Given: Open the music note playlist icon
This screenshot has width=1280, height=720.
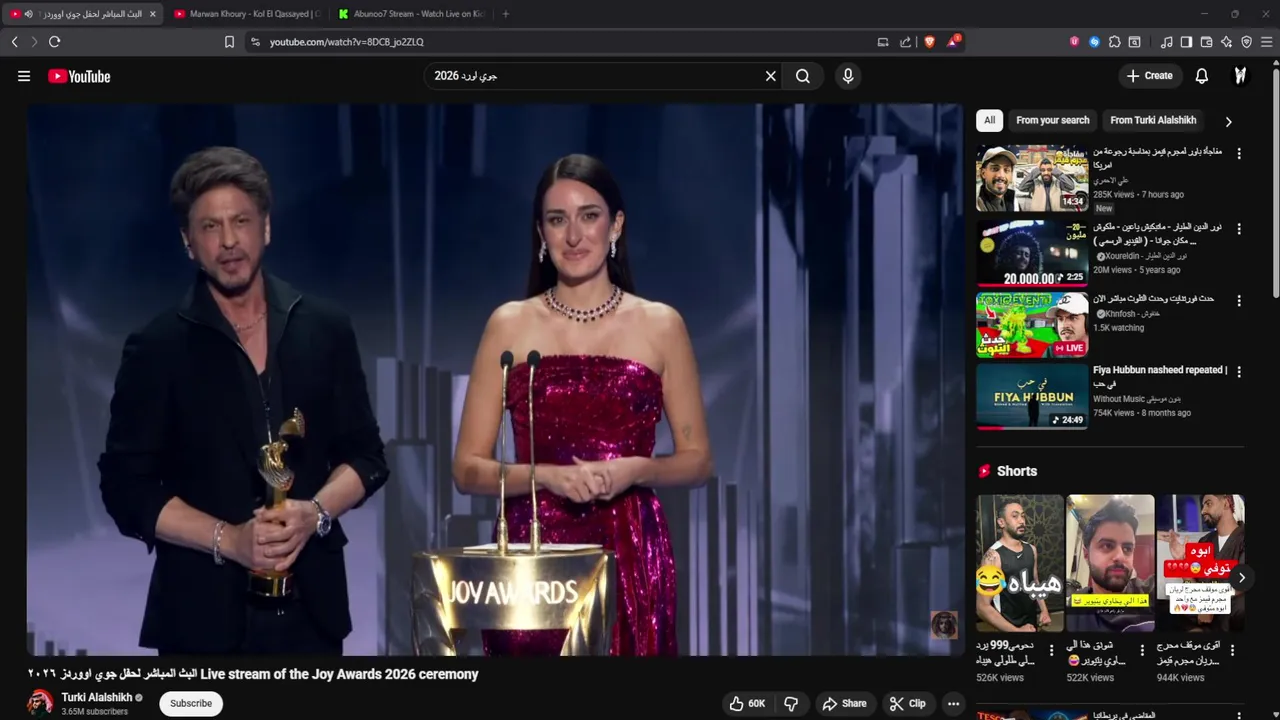Looking at the screenshot, I should click(1166, 42).
